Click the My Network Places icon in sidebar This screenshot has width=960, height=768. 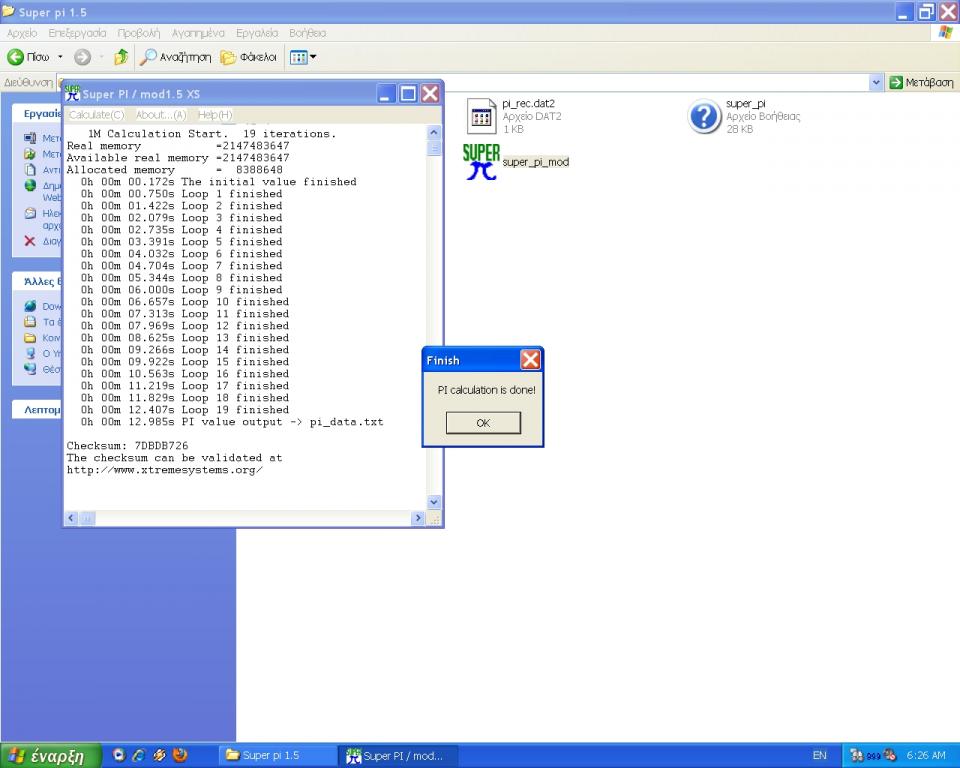(30, 369)
